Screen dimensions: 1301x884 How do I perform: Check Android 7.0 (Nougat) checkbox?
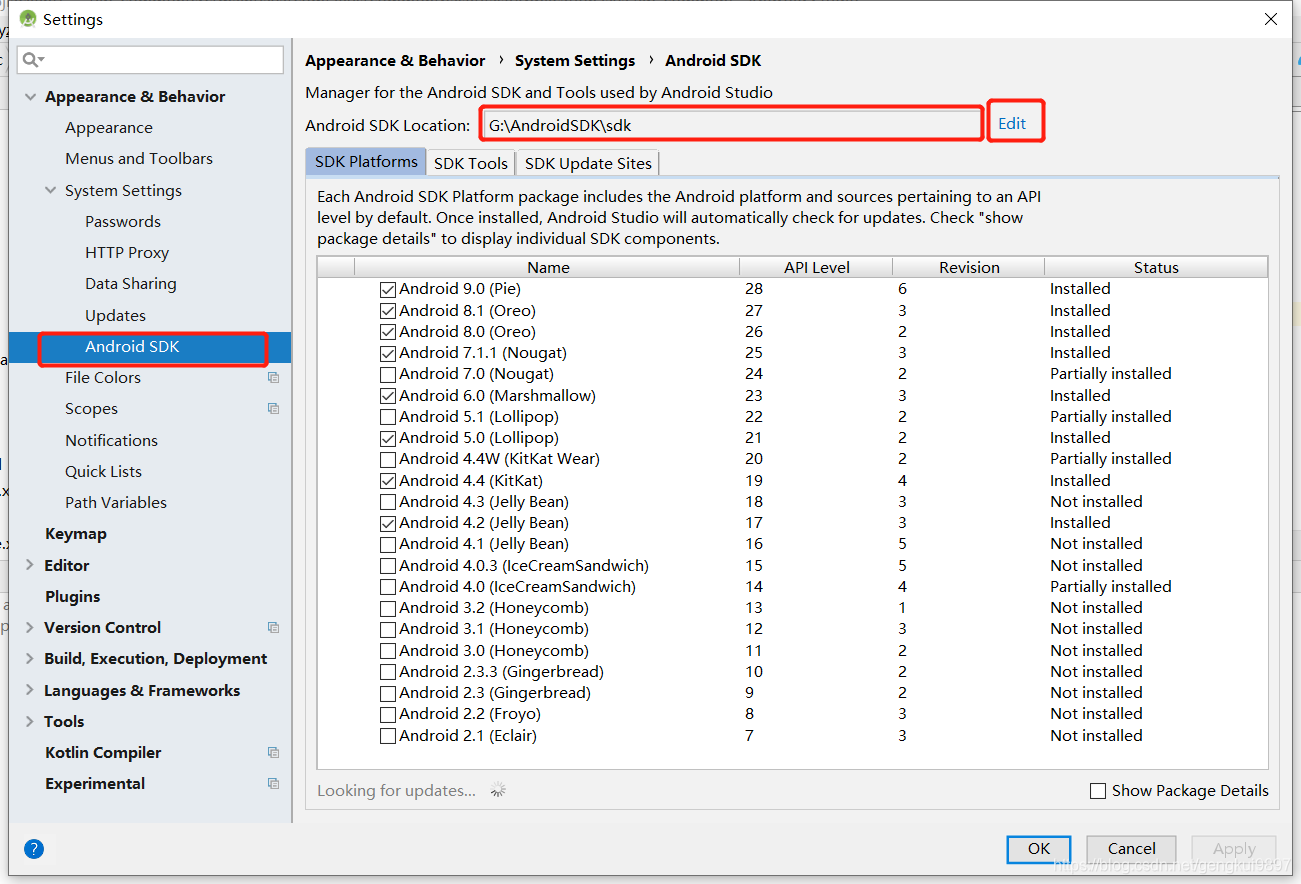[x=388, y=374]
